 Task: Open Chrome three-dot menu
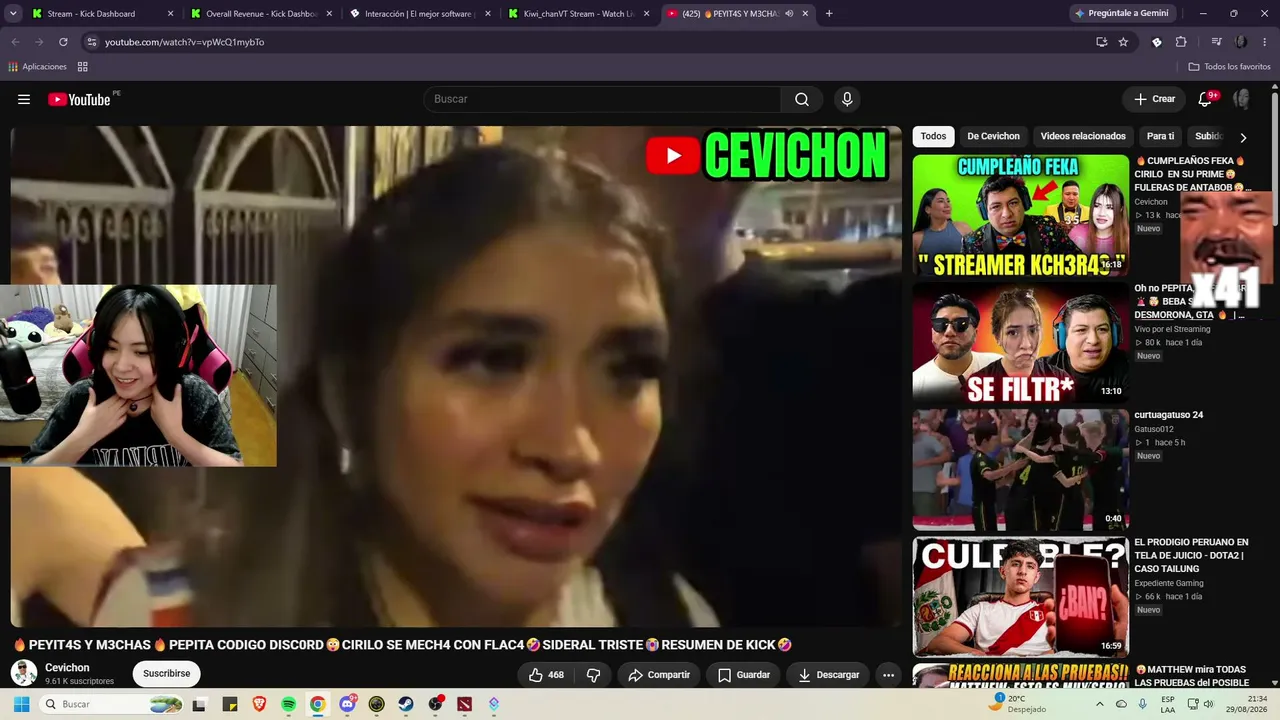[1265, 42]
